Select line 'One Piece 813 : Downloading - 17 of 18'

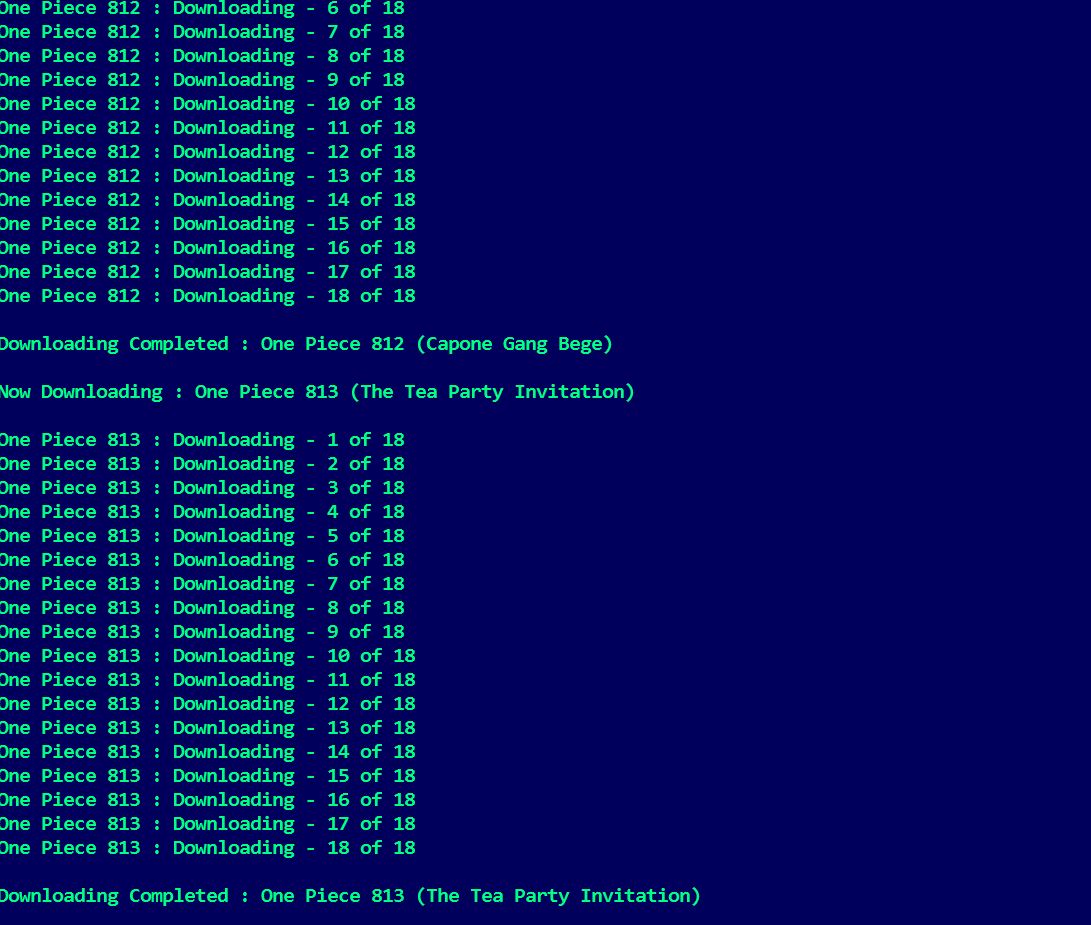click(207, 824)
